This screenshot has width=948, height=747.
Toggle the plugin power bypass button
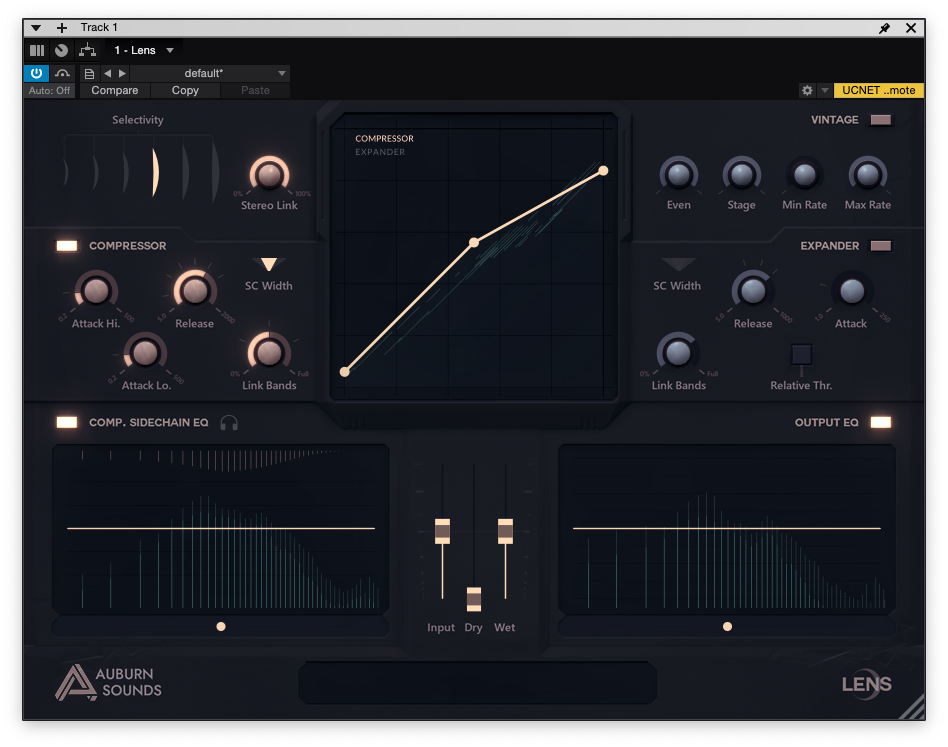[36, 73]
